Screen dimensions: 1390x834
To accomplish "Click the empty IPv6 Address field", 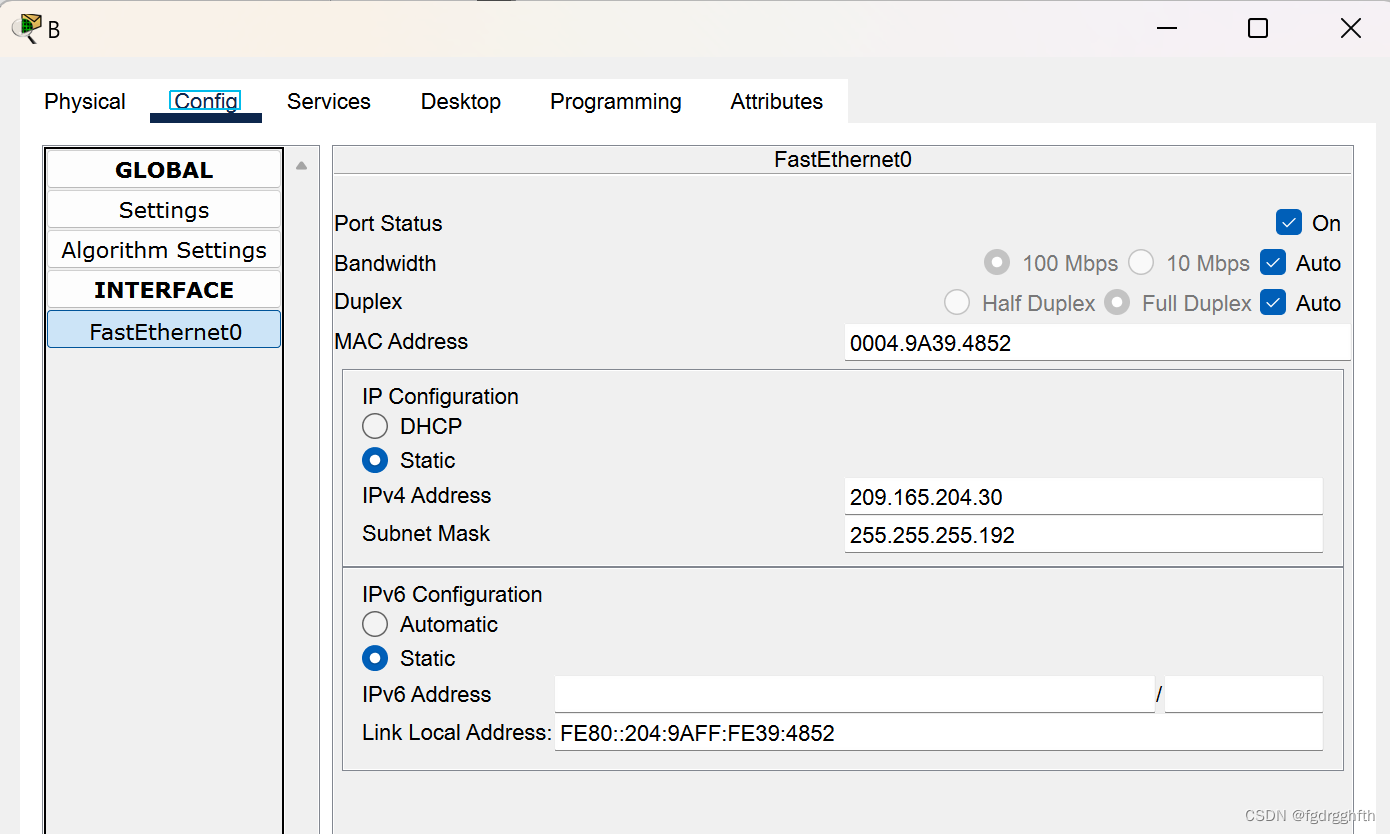I will tap(854, 694).
